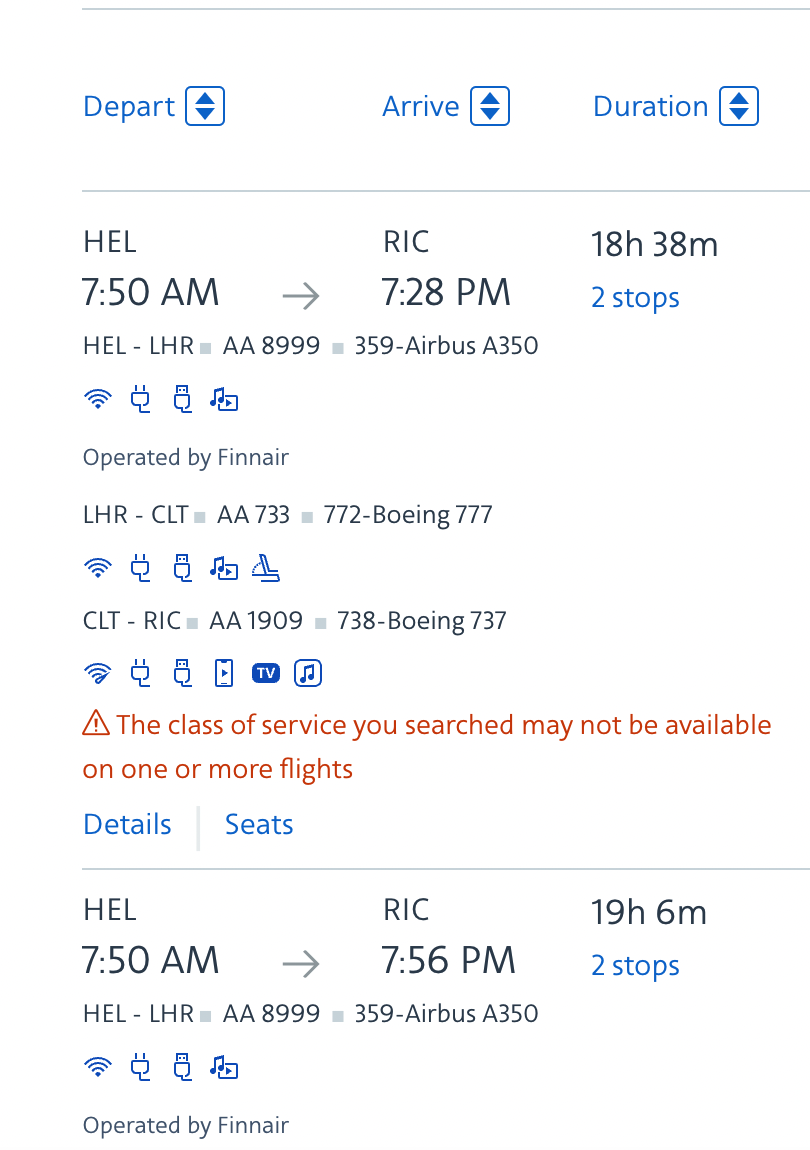
Task: Click entertainment icon on first HEL - LHR segment
Action: pos(224,400)
